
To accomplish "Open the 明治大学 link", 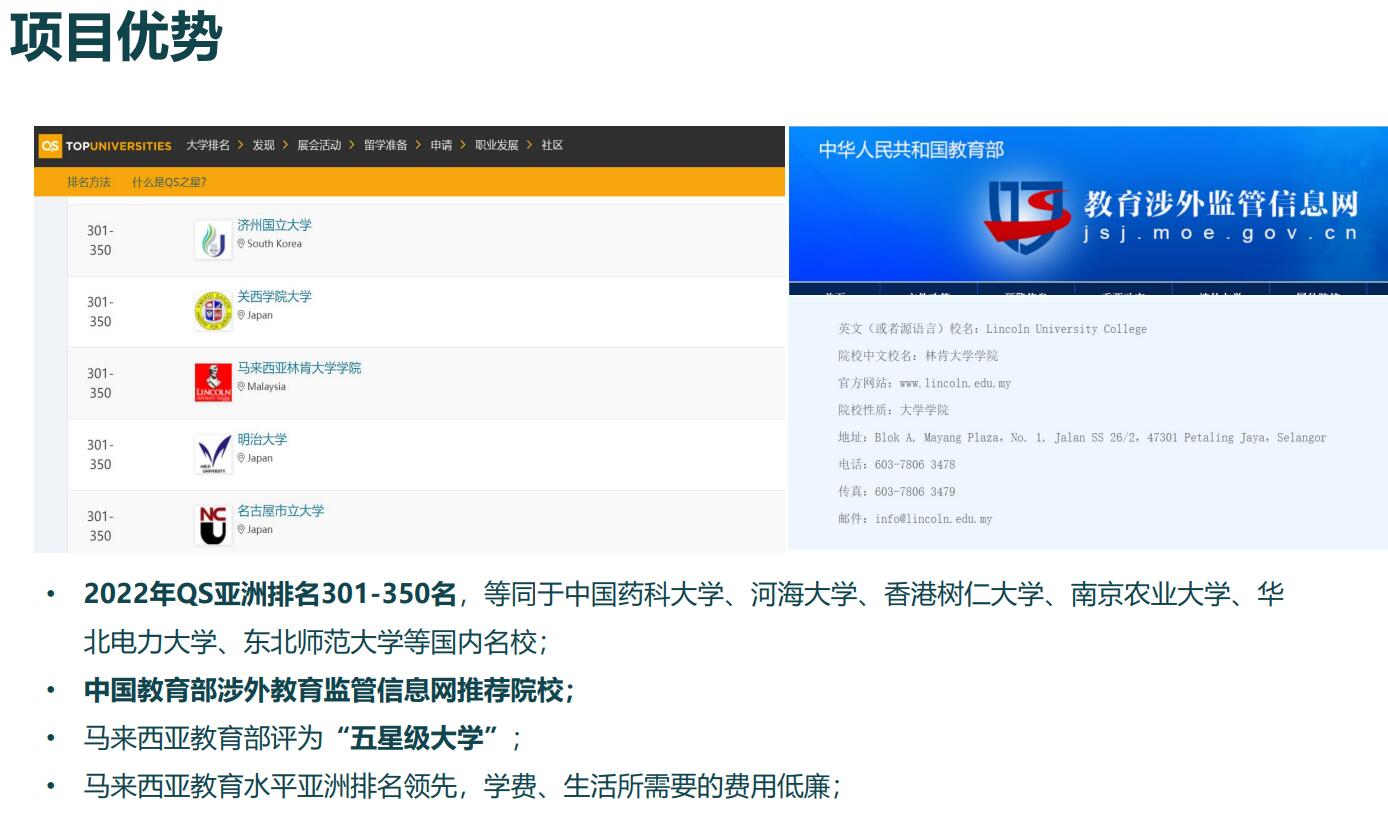I will pos(262,439).
